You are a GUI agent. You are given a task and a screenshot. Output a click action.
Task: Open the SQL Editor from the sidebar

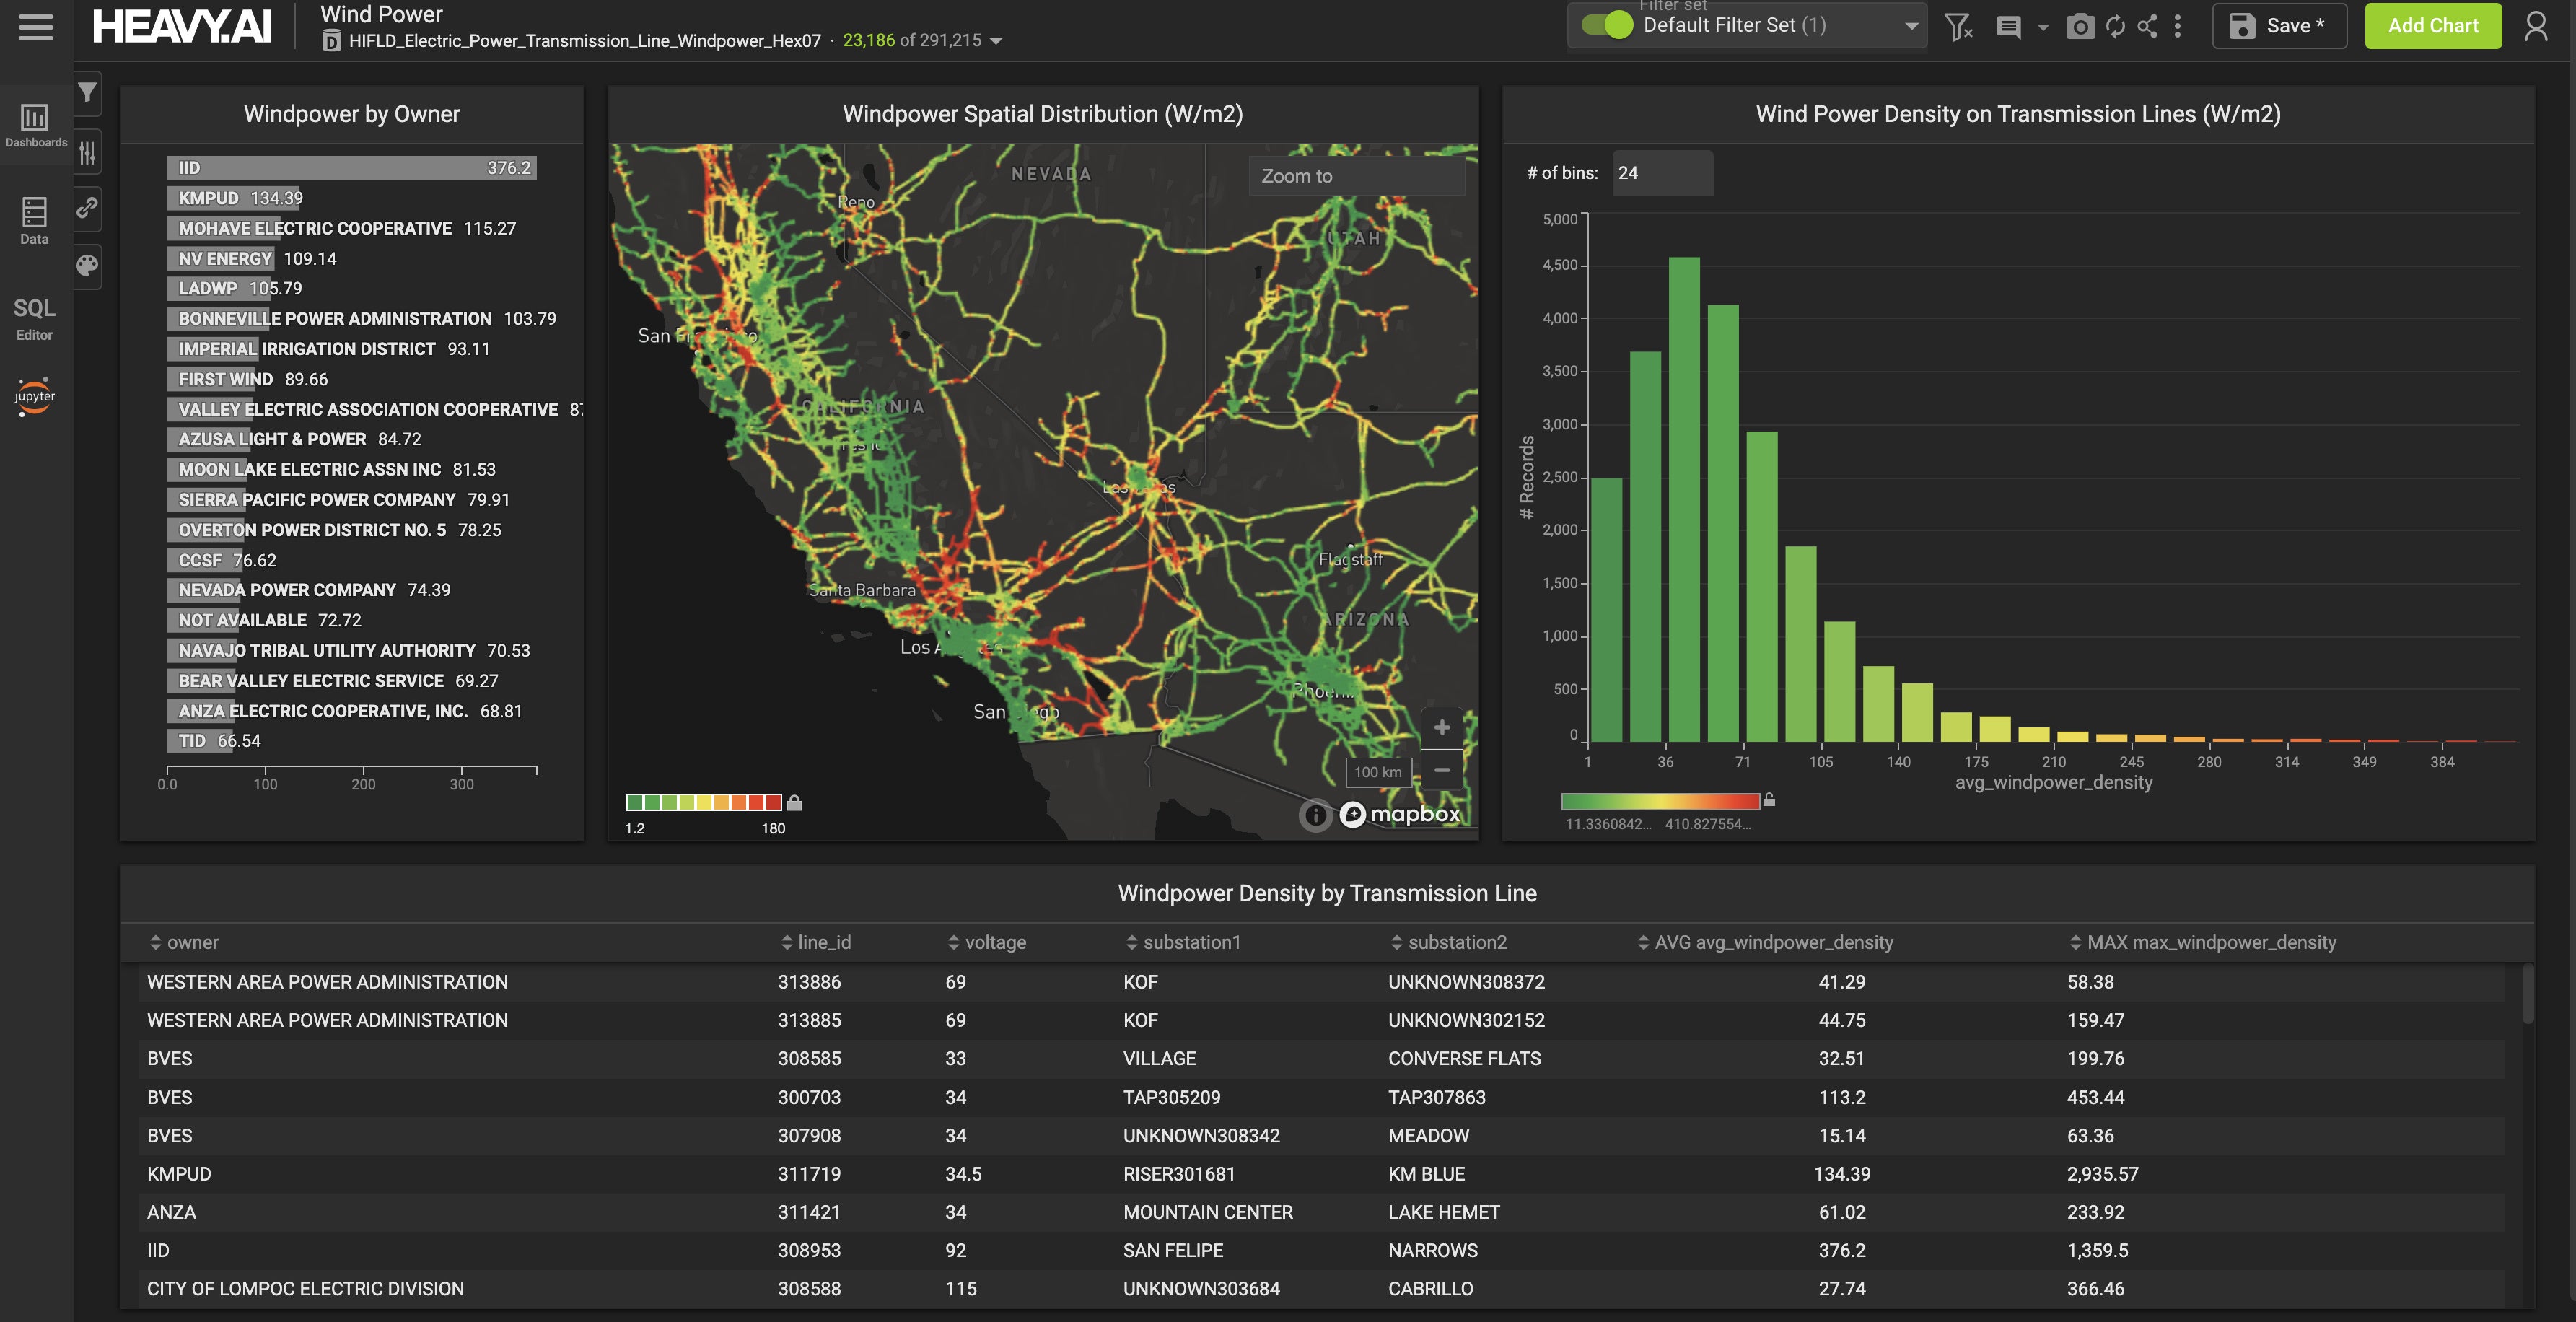[x=35, y=318]
